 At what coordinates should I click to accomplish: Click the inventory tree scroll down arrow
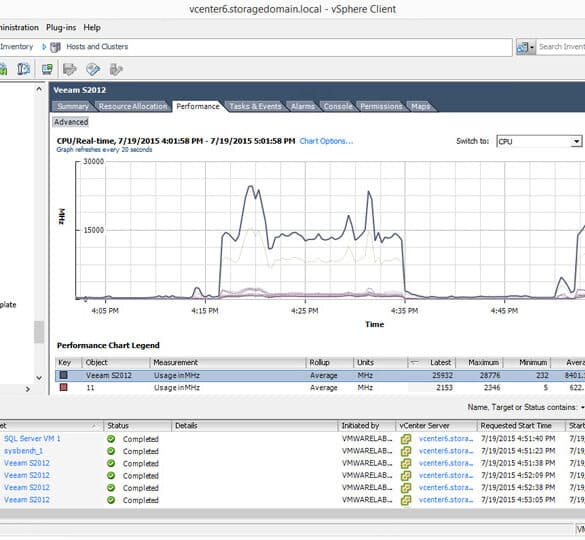coord(39,378)
